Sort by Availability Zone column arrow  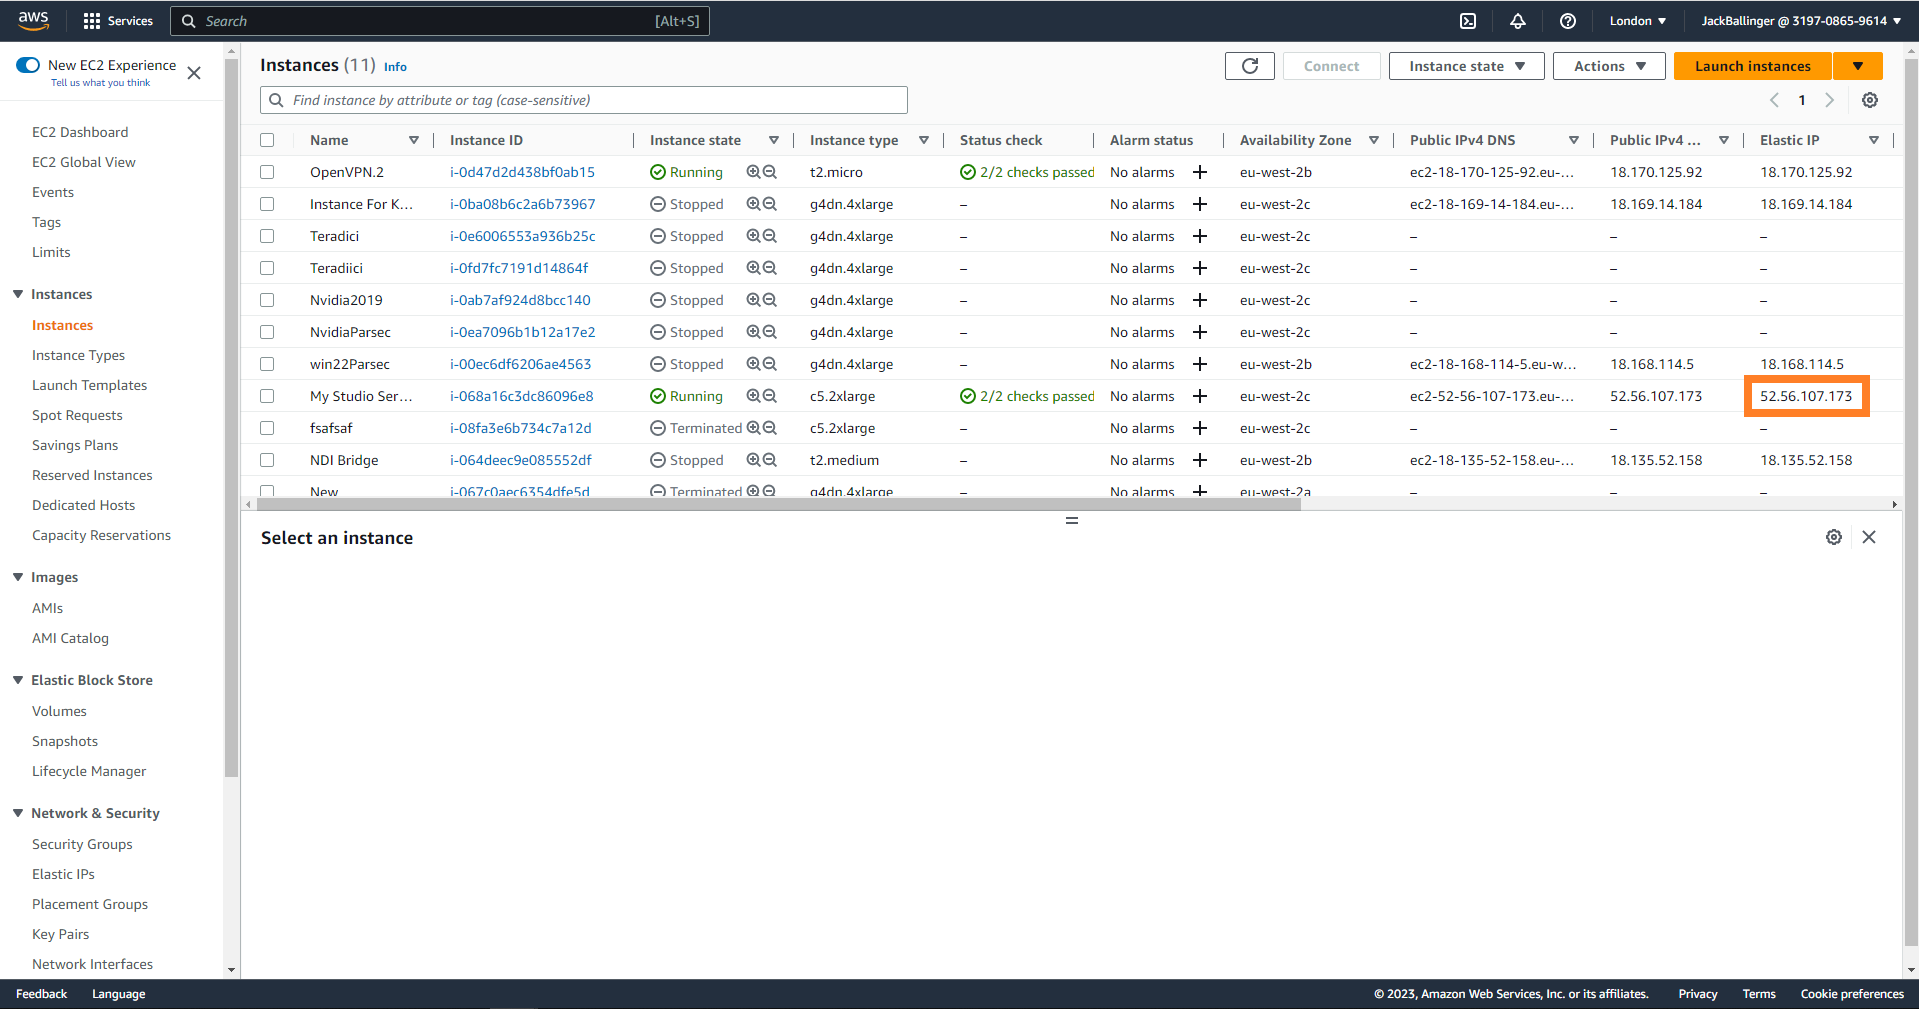click(x=1374, y=140)
